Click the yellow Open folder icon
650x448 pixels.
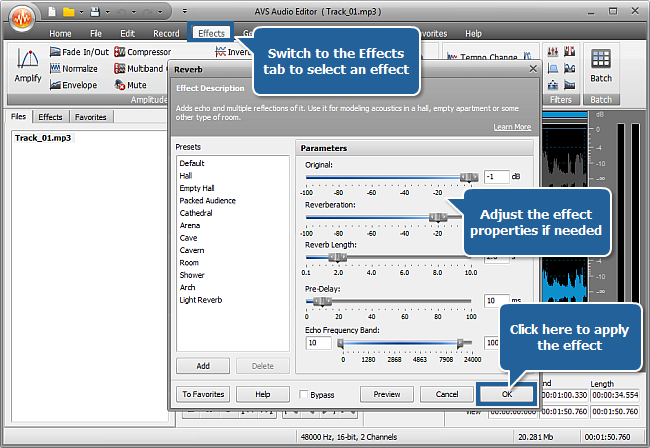click(68, 12)
